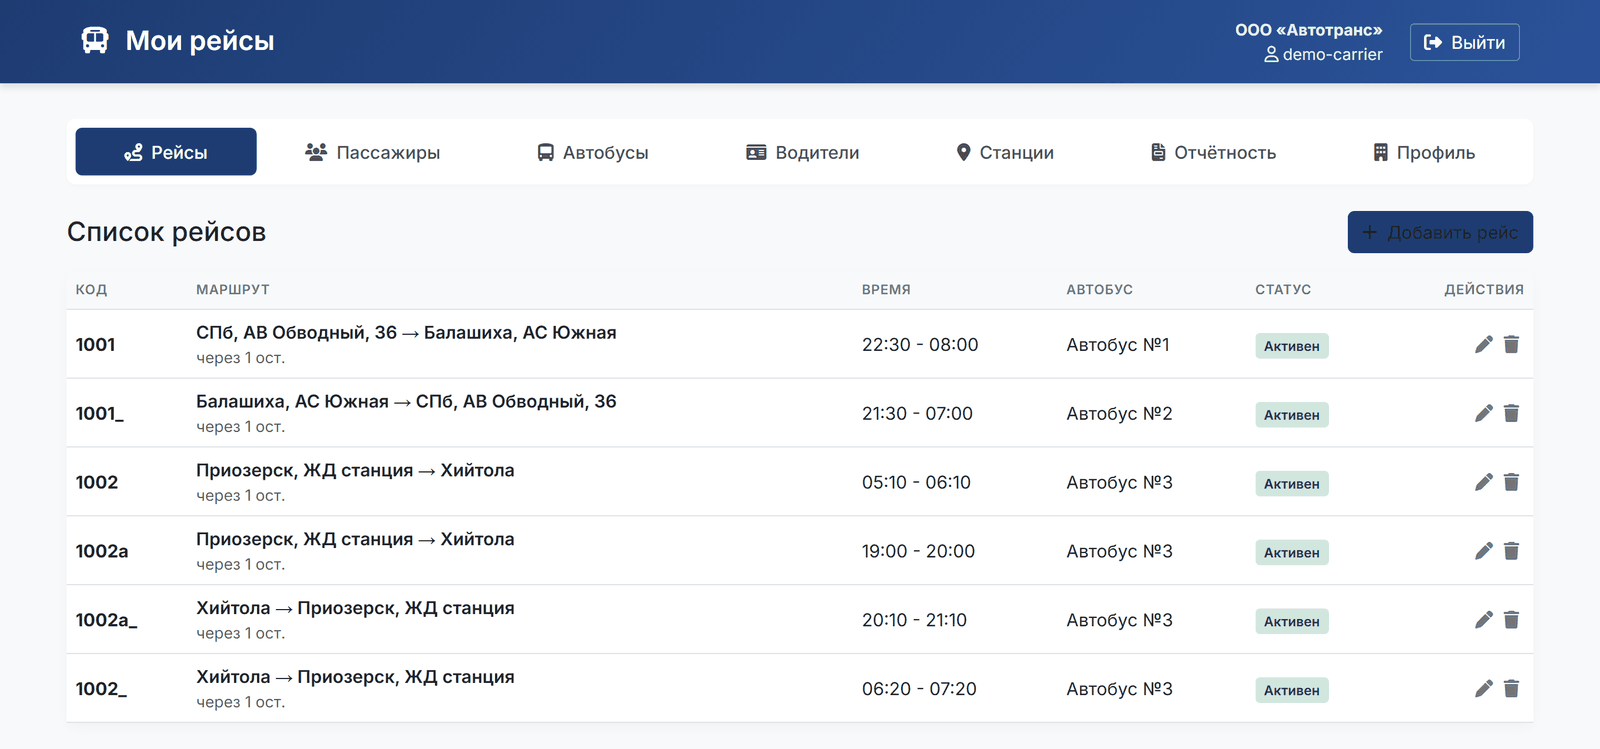Open the Водители tab

click(x=803, y=152)
